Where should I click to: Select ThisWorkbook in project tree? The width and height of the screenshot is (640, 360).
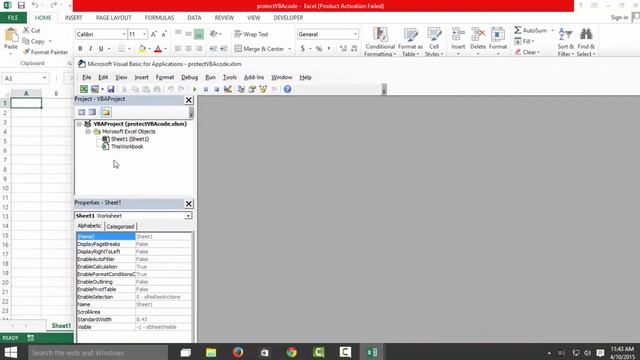[x=127, y=147]
